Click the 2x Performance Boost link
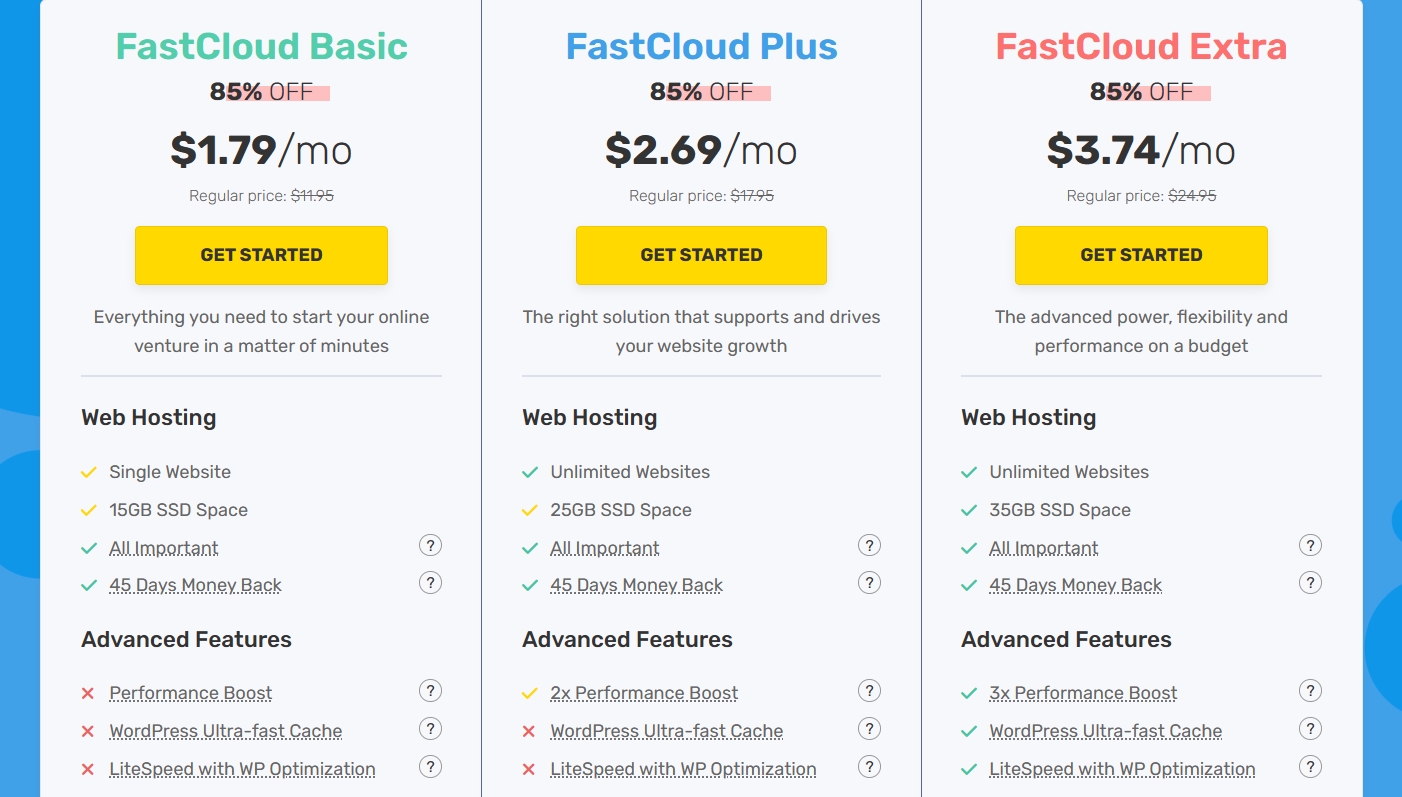The width and height of the screenshot is (1402, 797). pos(644,693)
